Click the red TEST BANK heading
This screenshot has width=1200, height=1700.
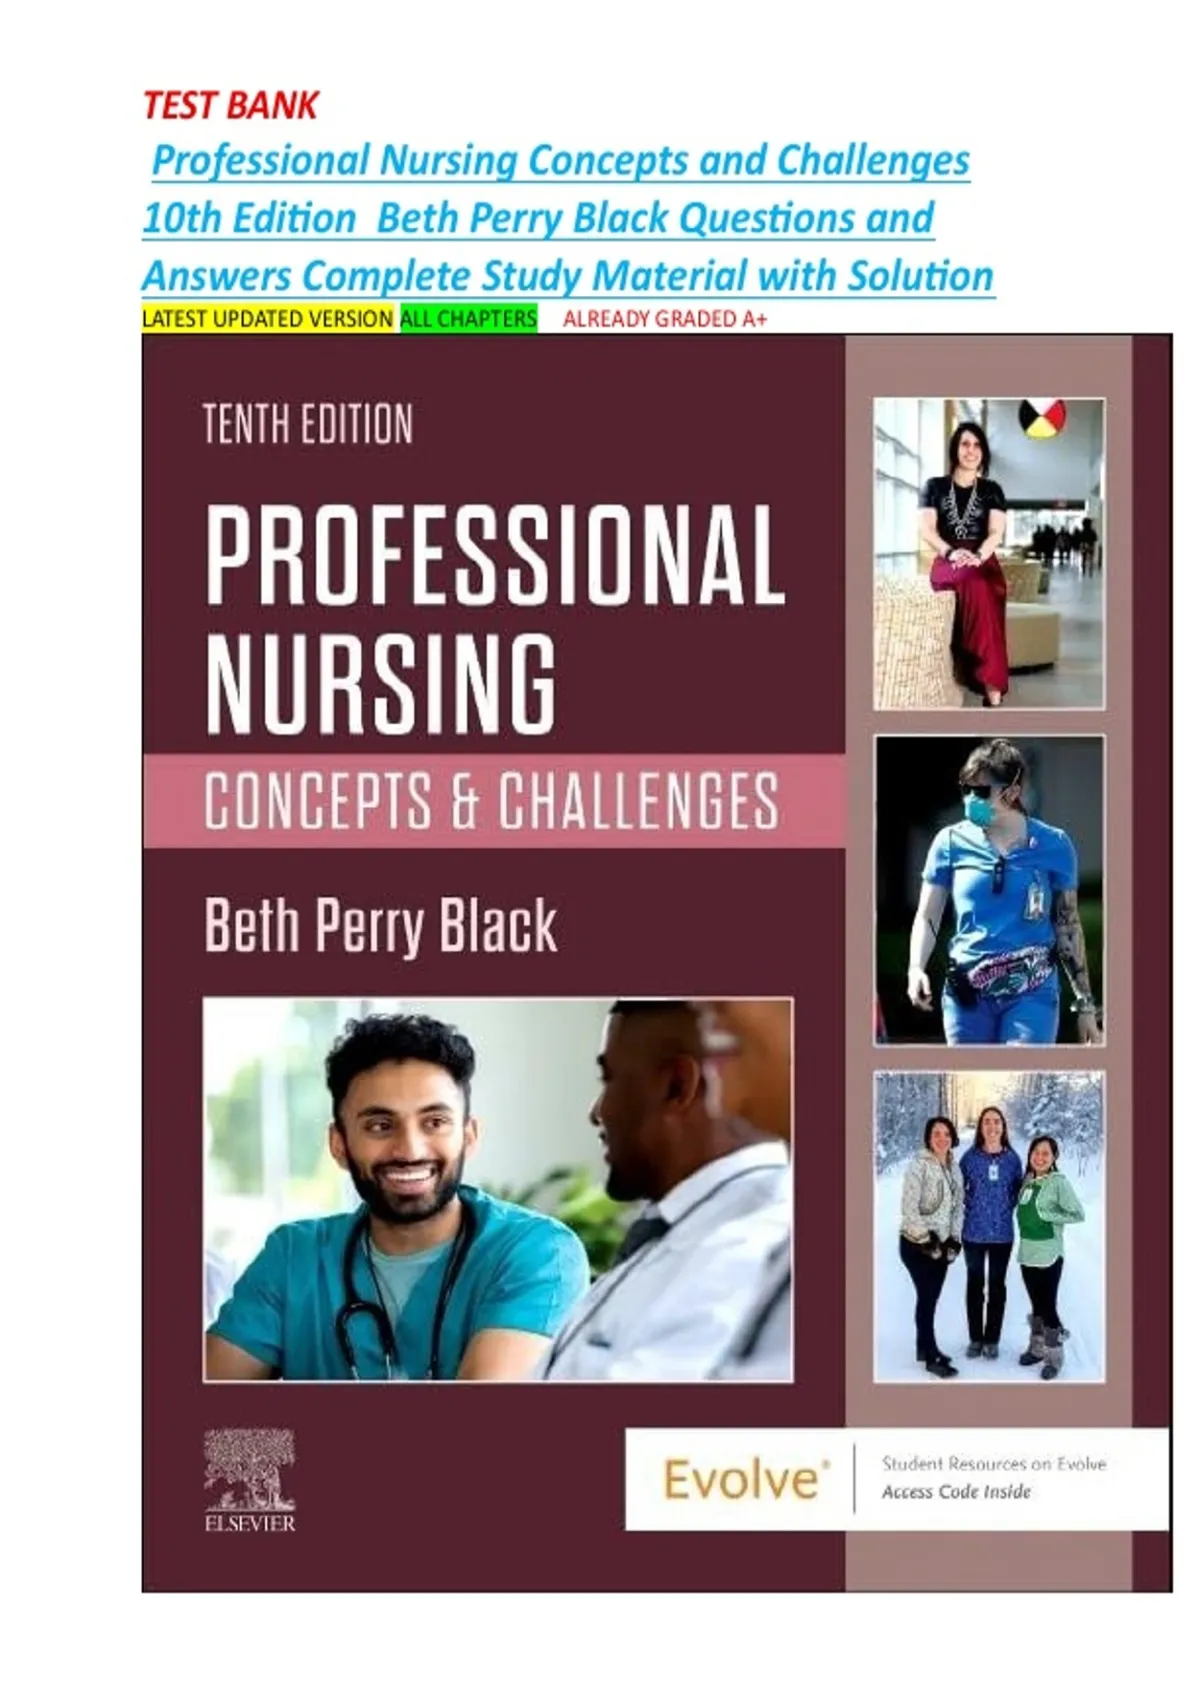230,105
